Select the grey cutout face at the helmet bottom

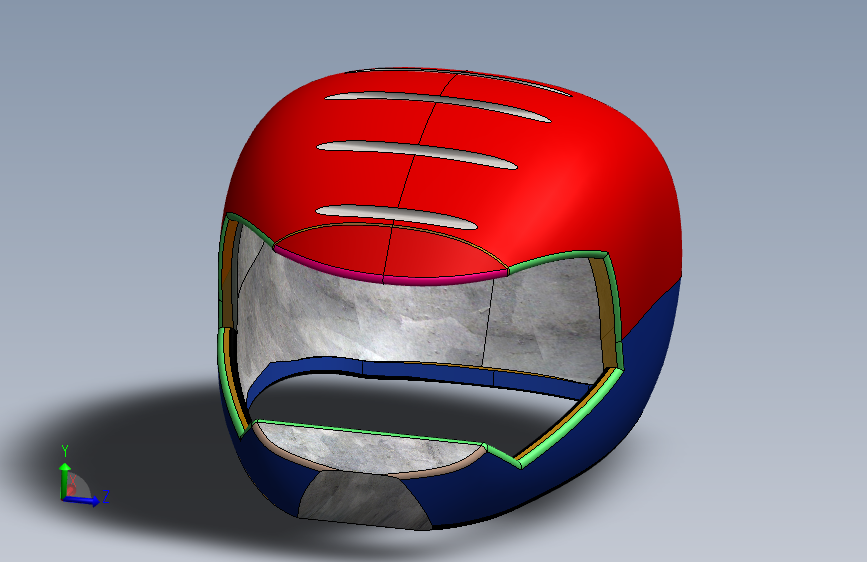[362, 501]
